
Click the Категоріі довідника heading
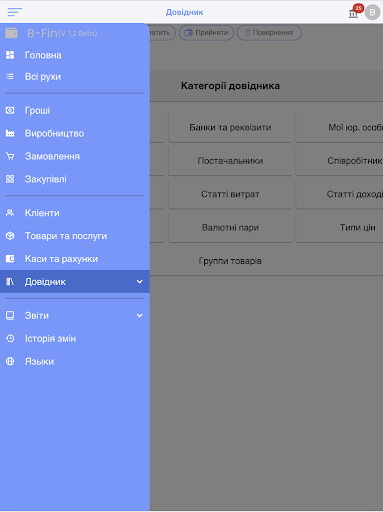(x=230, y=86)
